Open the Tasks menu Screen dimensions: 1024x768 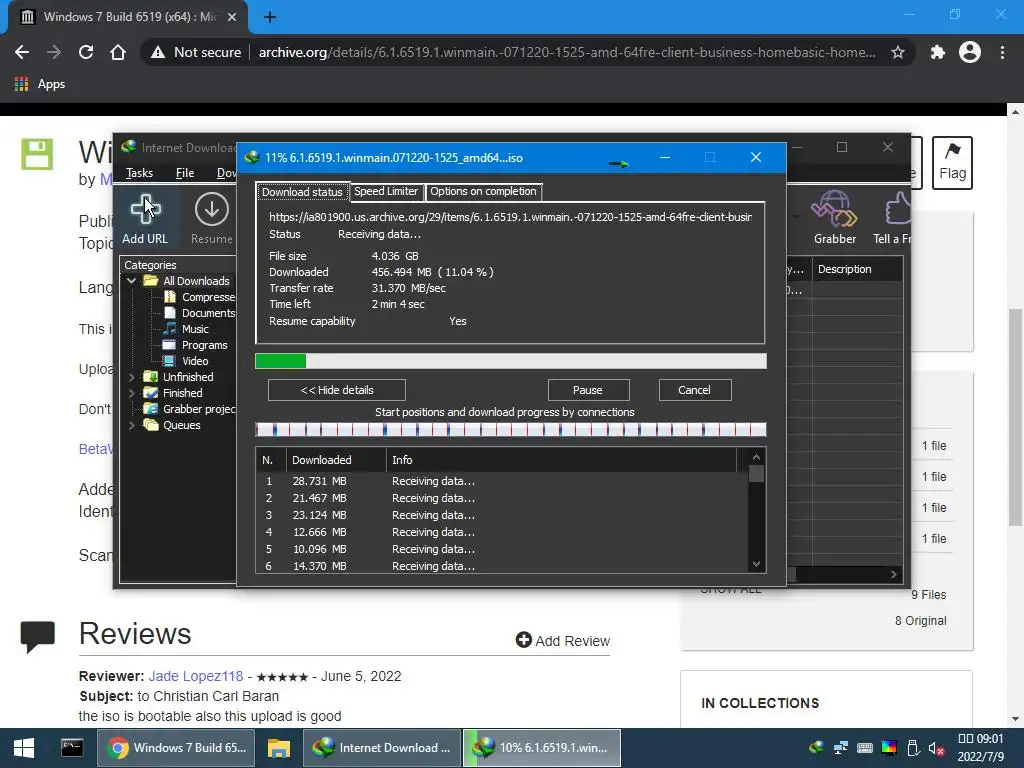139,172
